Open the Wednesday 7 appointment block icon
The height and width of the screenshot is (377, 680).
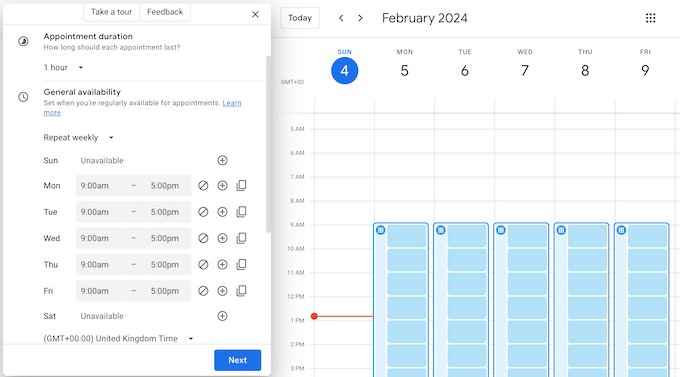click(x=500, y=230)
